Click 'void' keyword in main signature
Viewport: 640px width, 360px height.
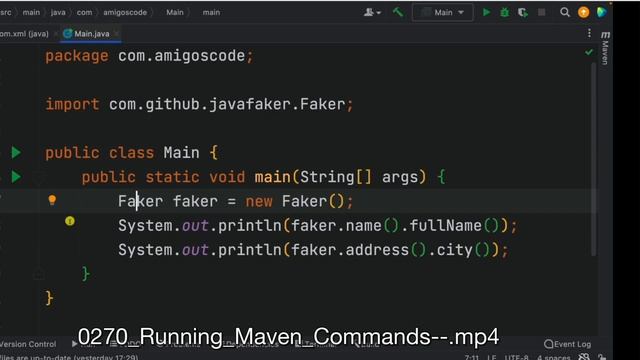pyautogui.click(x=227, y=177)
